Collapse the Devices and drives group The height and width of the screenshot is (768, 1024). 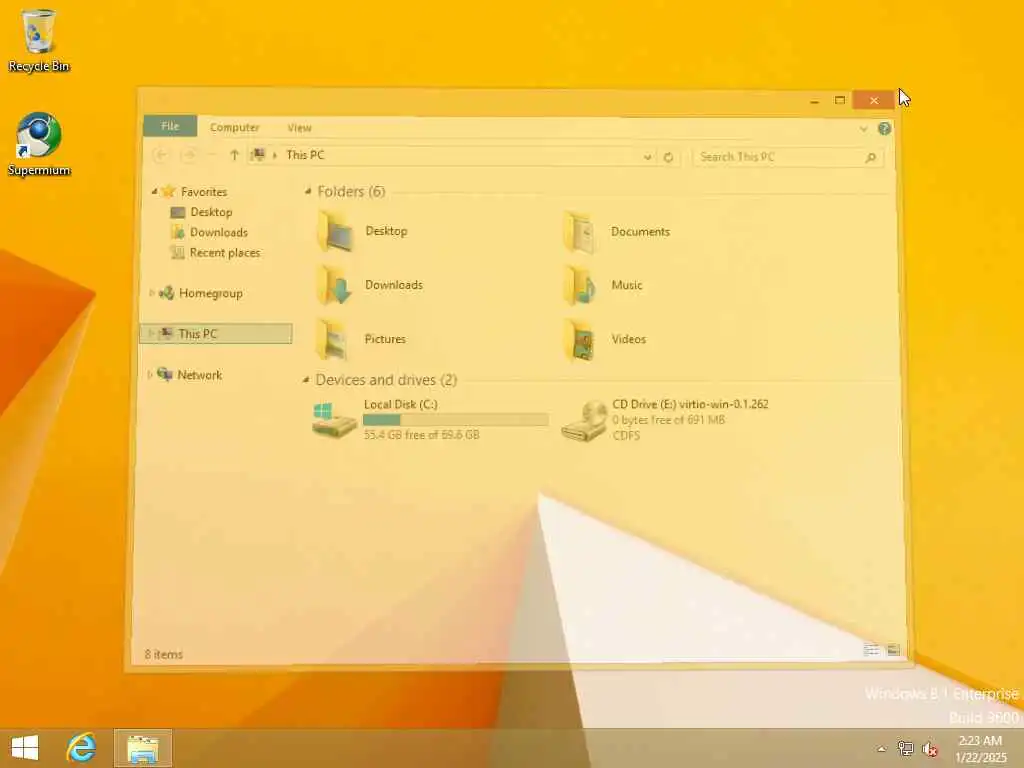tap(306, 379)
